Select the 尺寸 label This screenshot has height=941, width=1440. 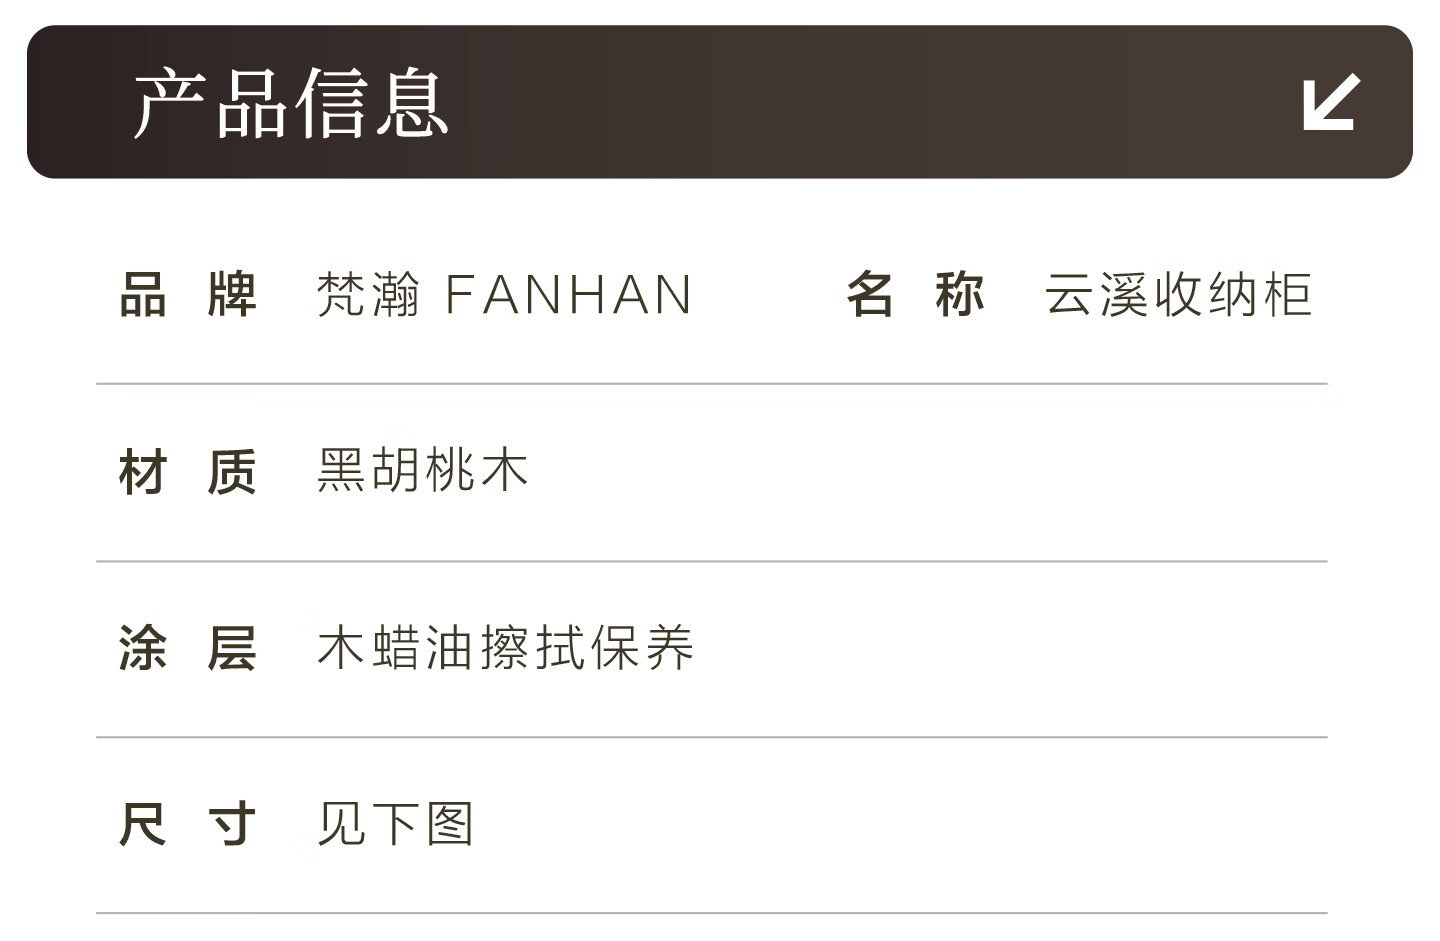point(188,825)
